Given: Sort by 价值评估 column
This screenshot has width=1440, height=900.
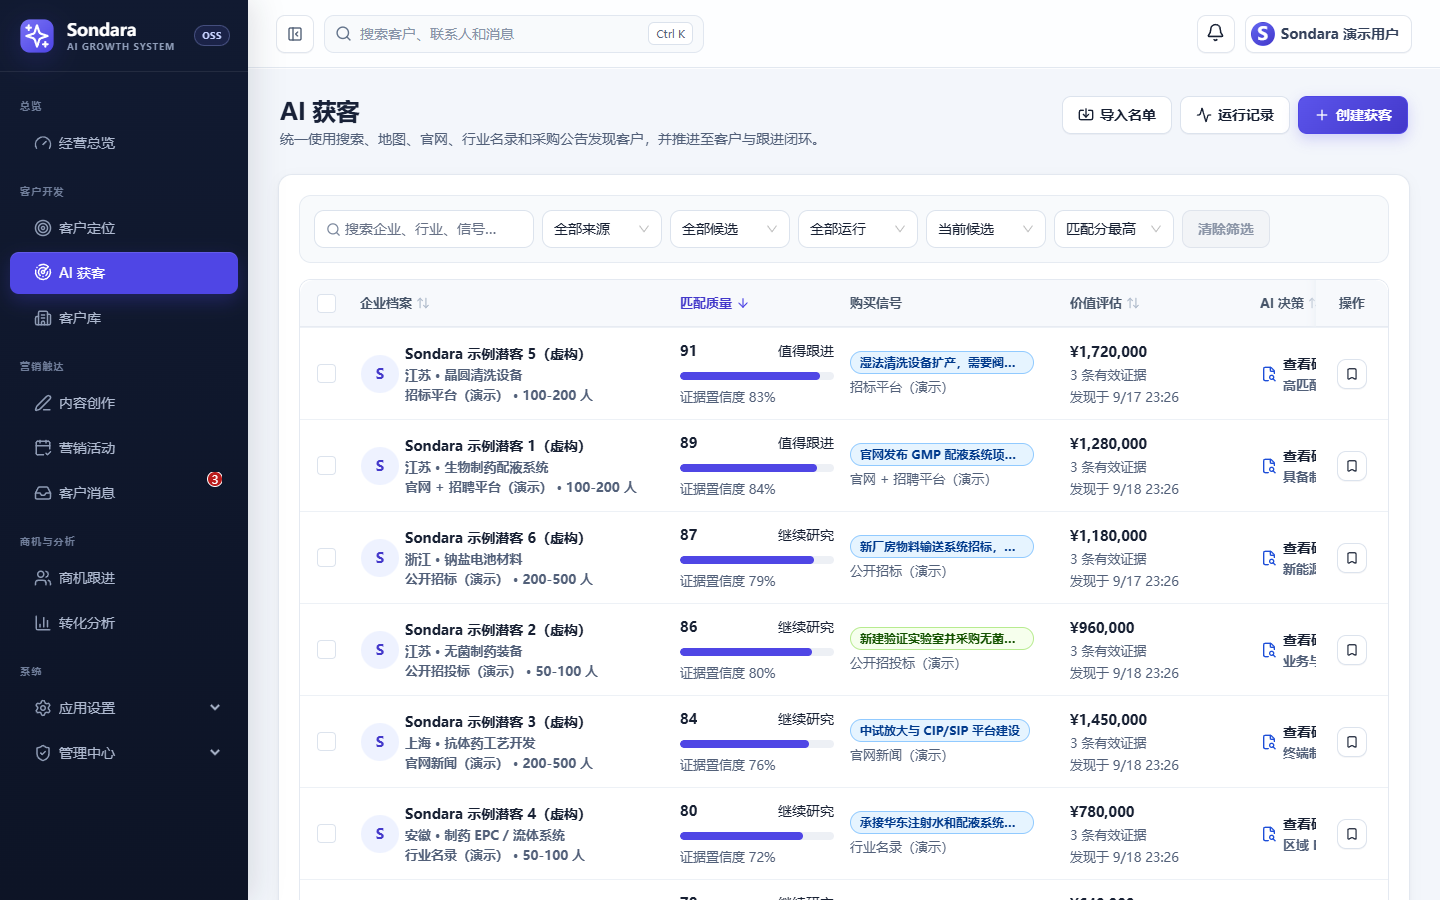Looking at the screenshot, I should 1105,303.
